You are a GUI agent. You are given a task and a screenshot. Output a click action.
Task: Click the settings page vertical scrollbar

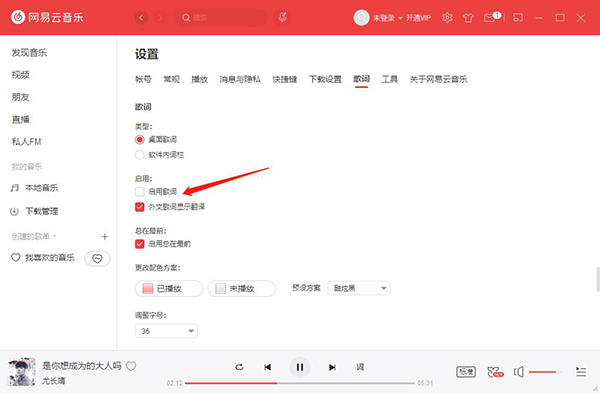coord(597,280)
